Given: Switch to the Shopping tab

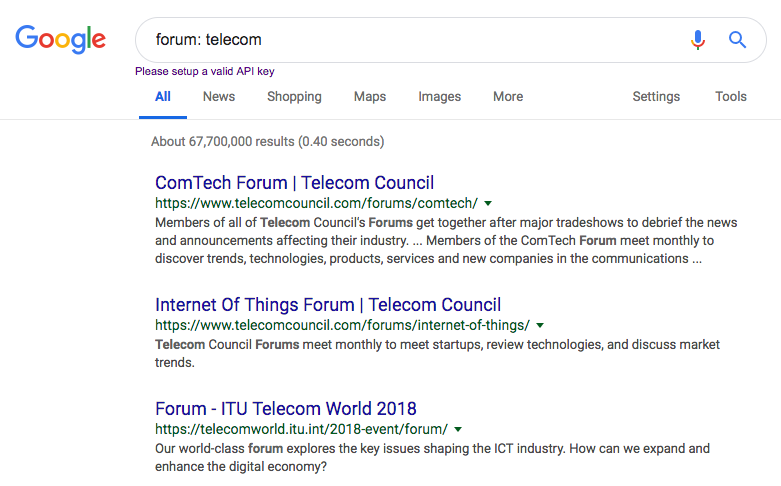Looking at the screenshot, I should tap(294, 97).
